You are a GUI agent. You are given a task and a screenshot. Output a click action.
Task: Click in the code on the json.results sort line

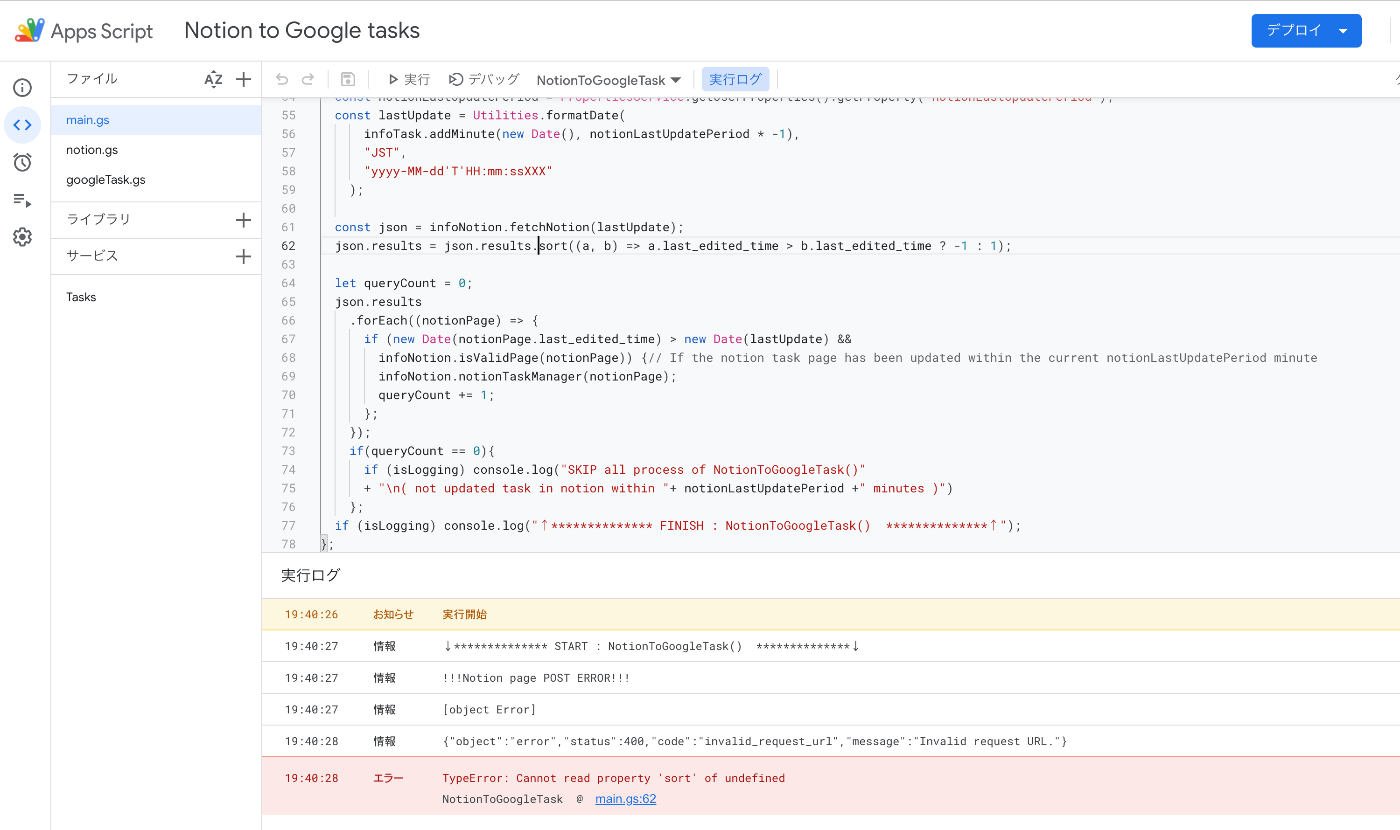tap(673, 246)
